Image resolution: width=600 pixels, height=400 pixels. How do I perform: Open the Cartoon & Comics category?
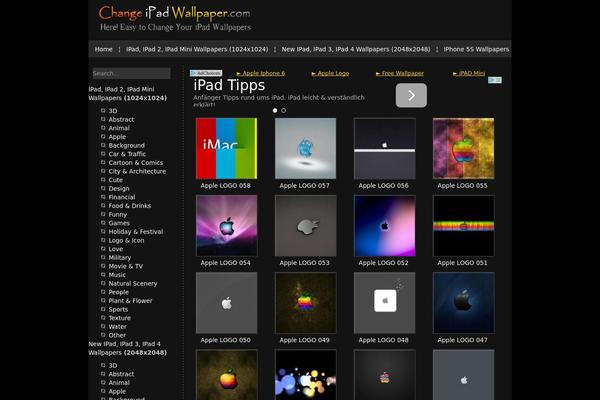tap(136, 163)
